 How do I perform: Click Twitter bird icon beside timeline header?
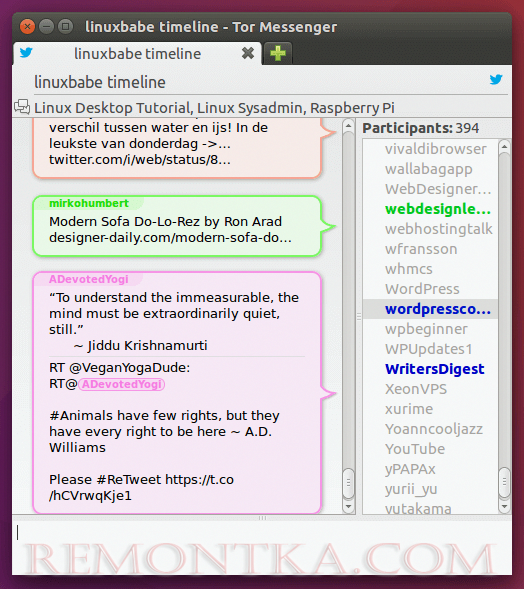pyautogui.click(x=496, y=79)
